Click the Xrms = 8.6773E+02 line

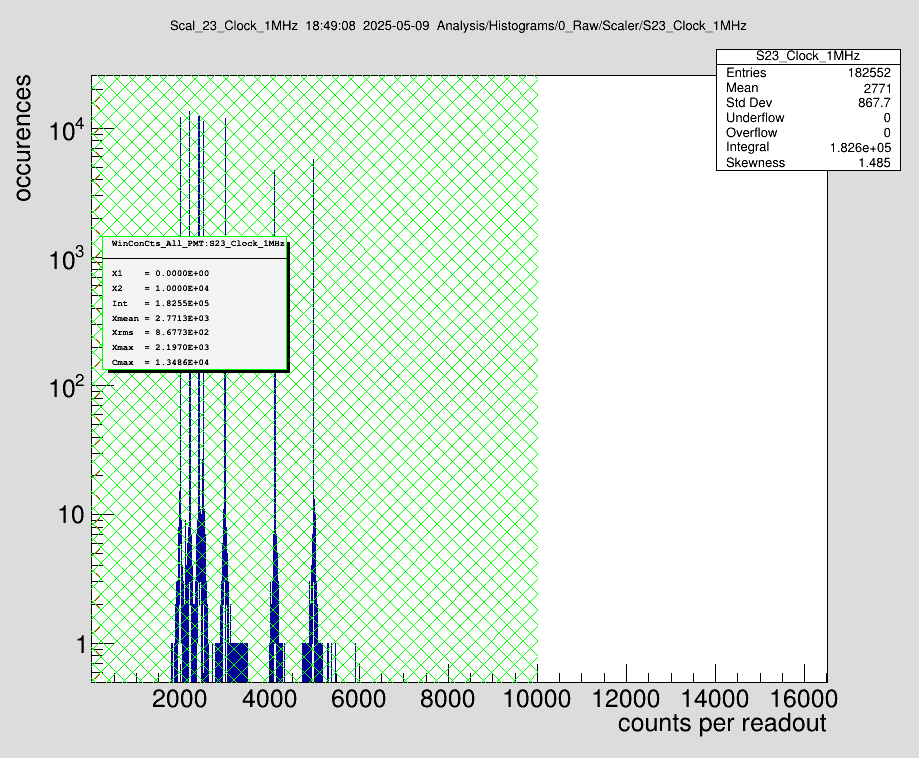pos(160,332)
